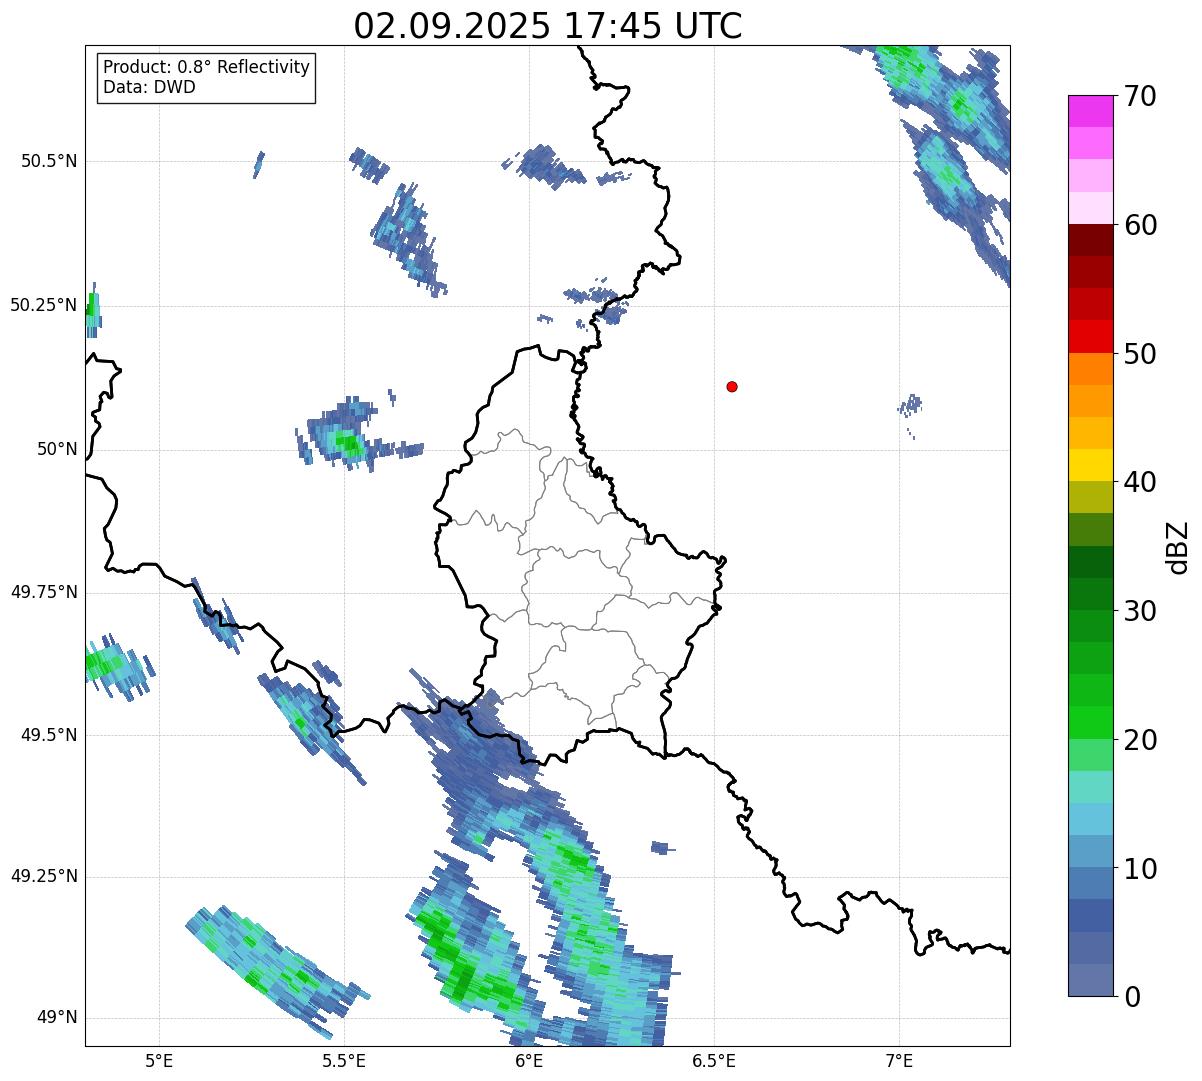This screenshot has width=1202, height=1081.
Task: Click the '50.5°N' latitude label
Action: (49, 161)
